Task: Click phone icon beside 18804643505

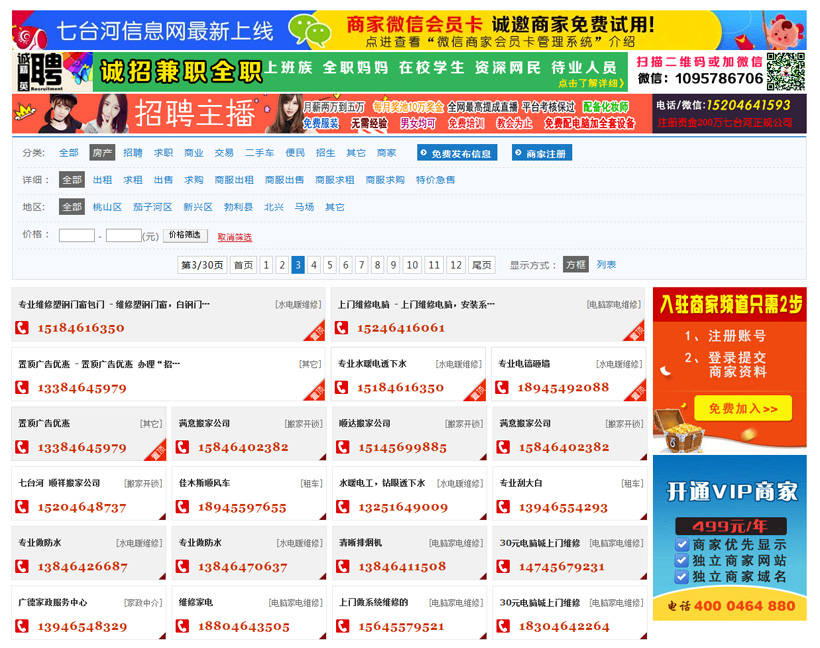Action: click(183, 627)
